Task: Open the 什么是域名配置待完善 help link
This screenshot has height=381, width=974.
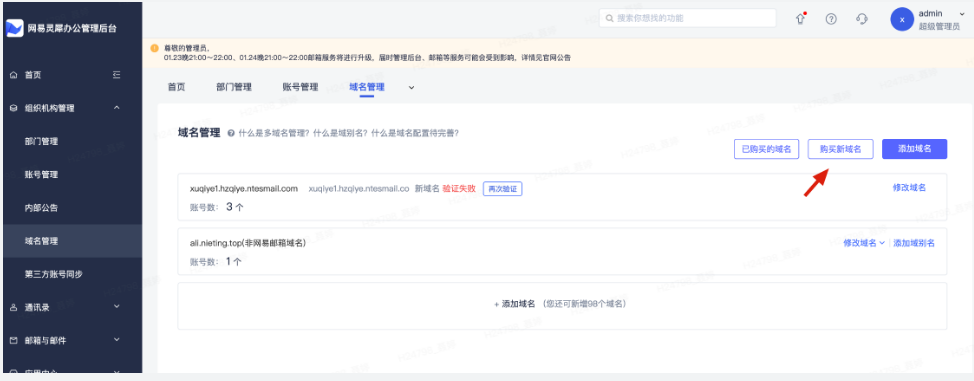Action: pyautogui.click(x=415, y=133)
